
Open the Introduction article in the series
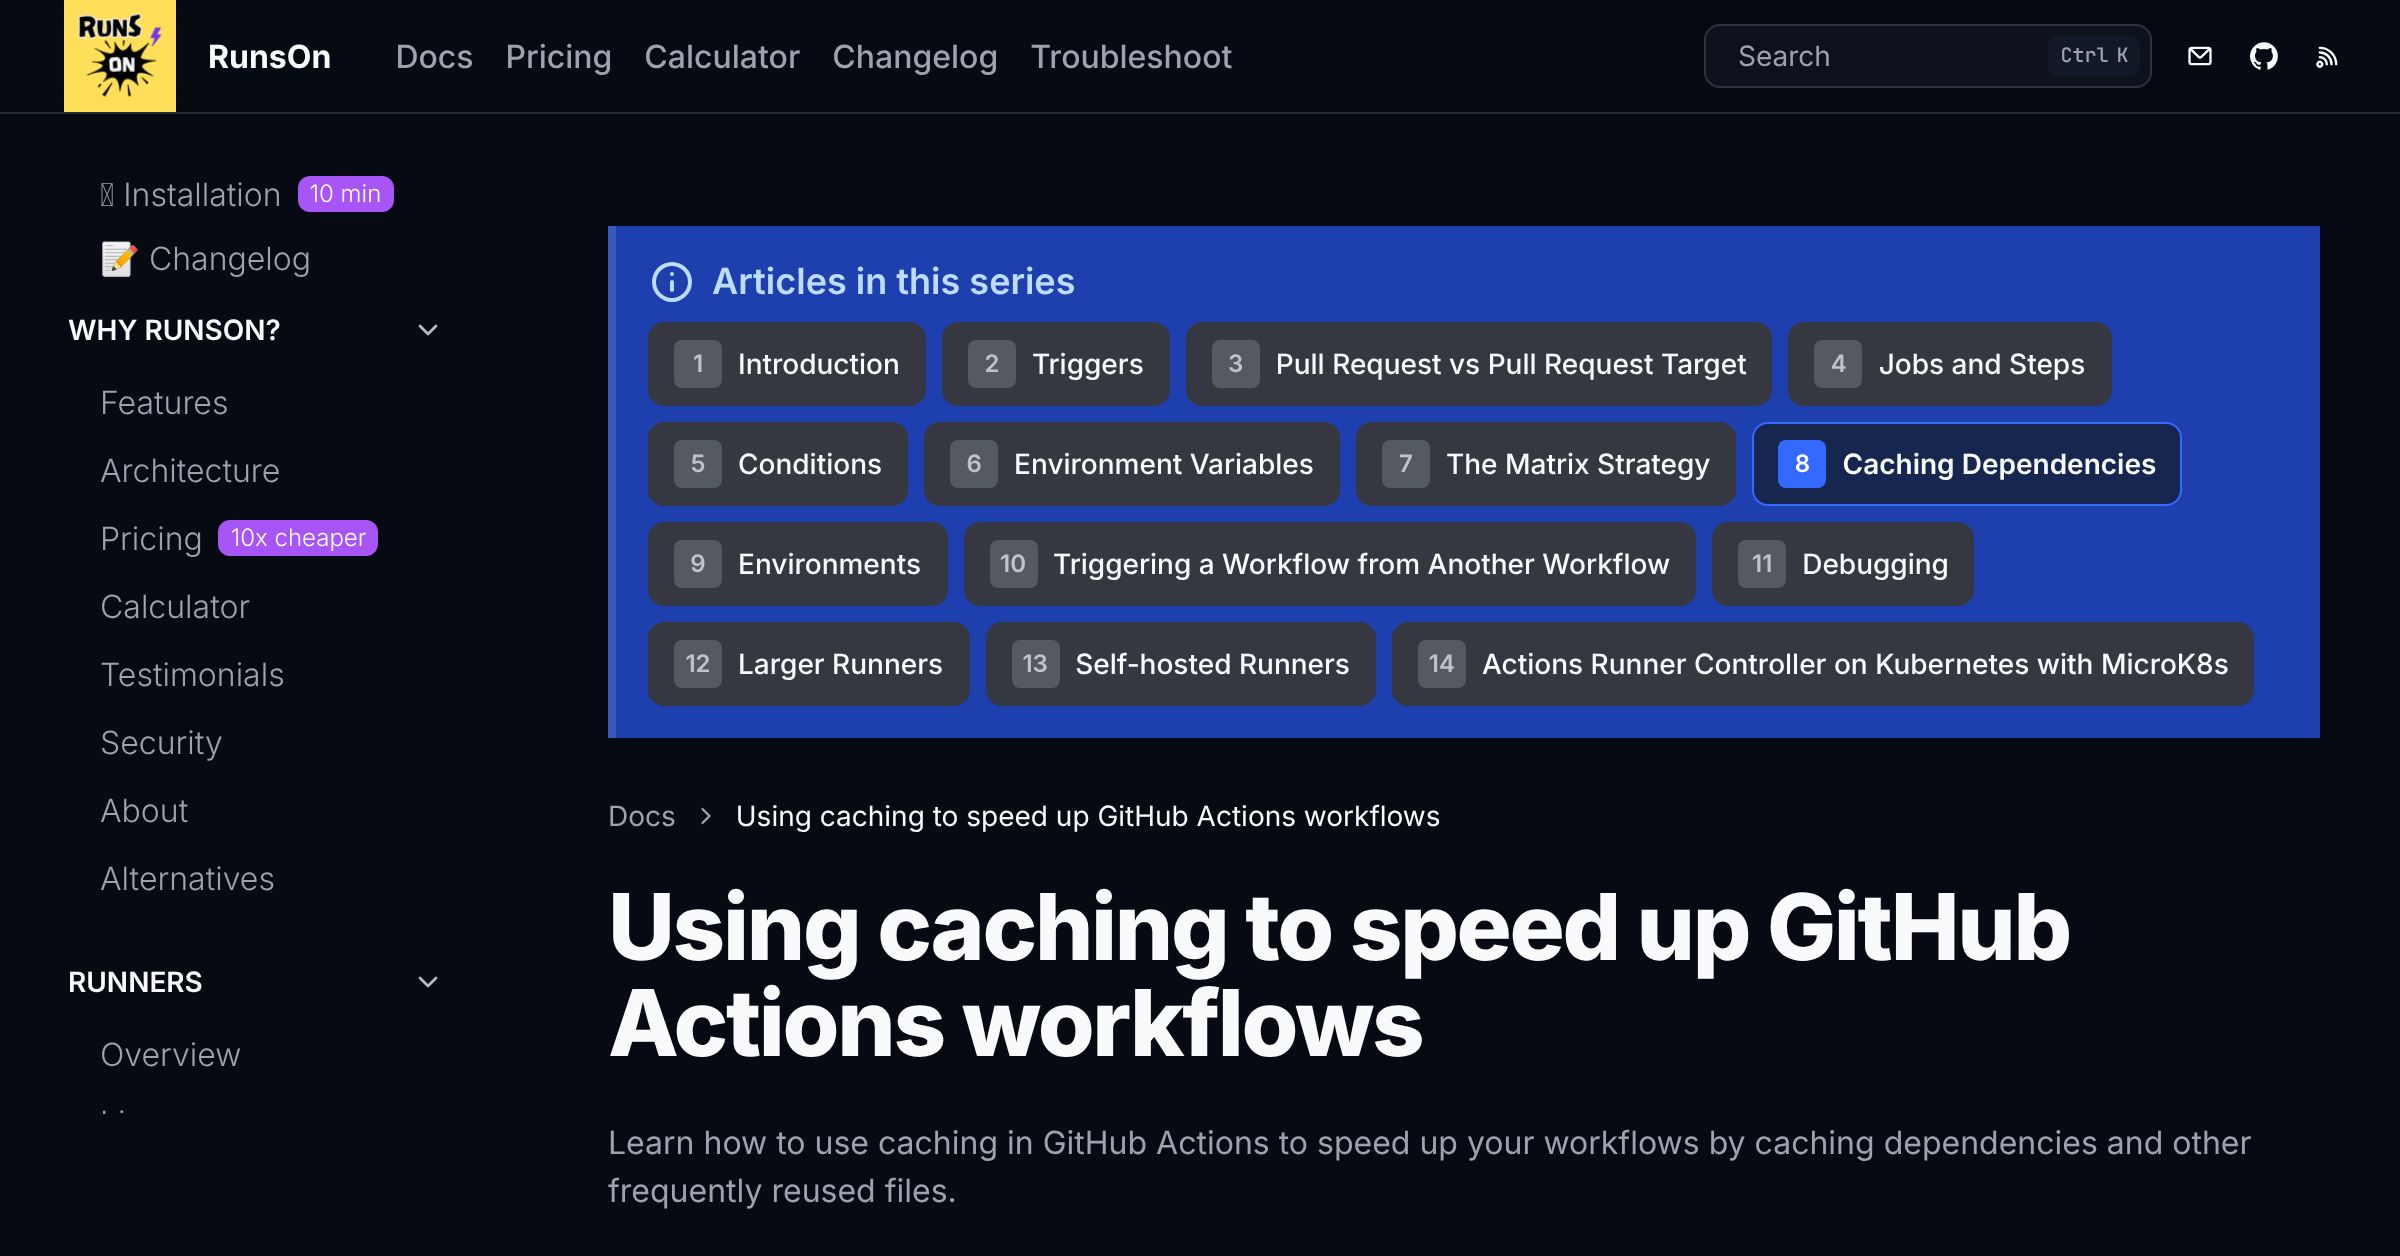tap(787, 364)
